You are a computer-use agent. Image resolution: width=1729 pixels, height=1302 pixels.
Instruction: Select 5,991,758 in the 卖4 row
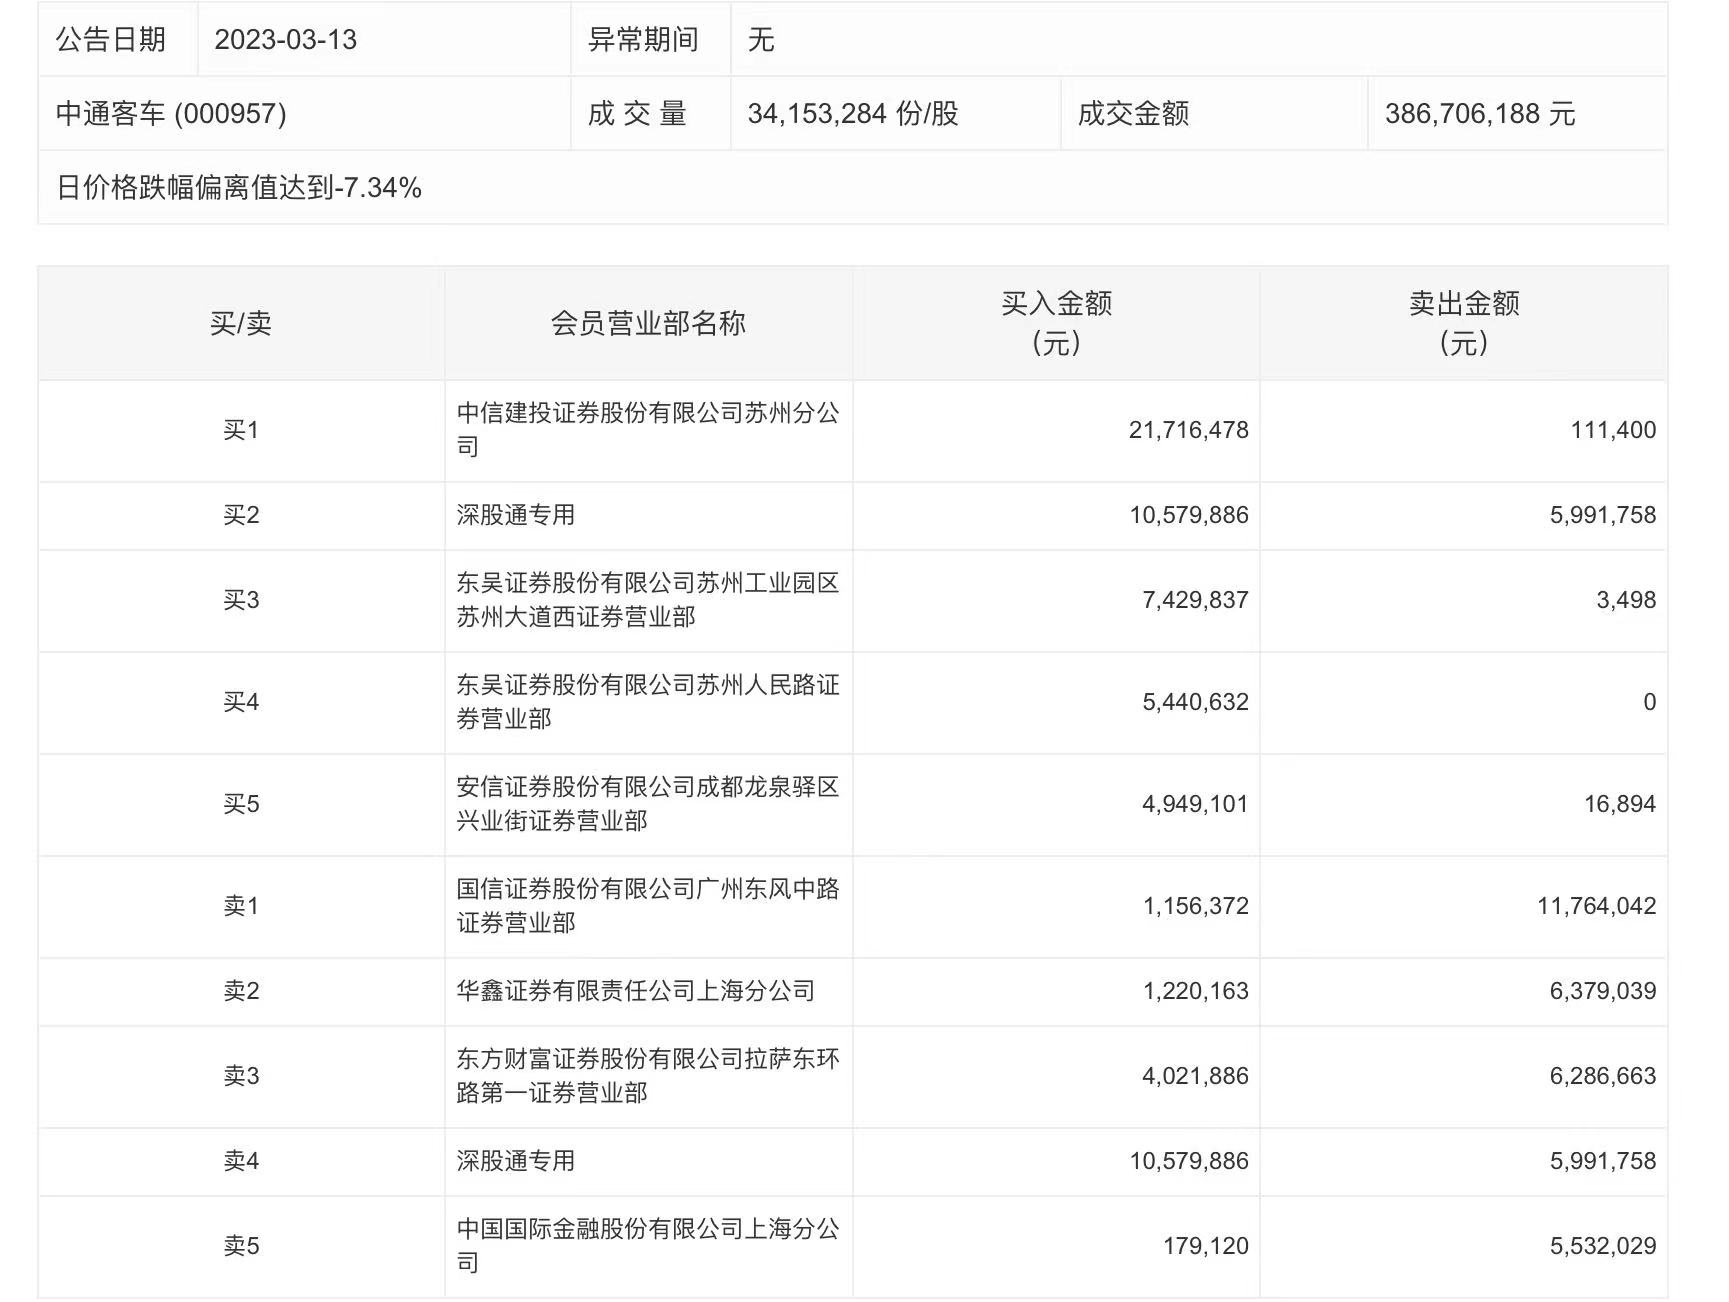pos(1603,1161)
